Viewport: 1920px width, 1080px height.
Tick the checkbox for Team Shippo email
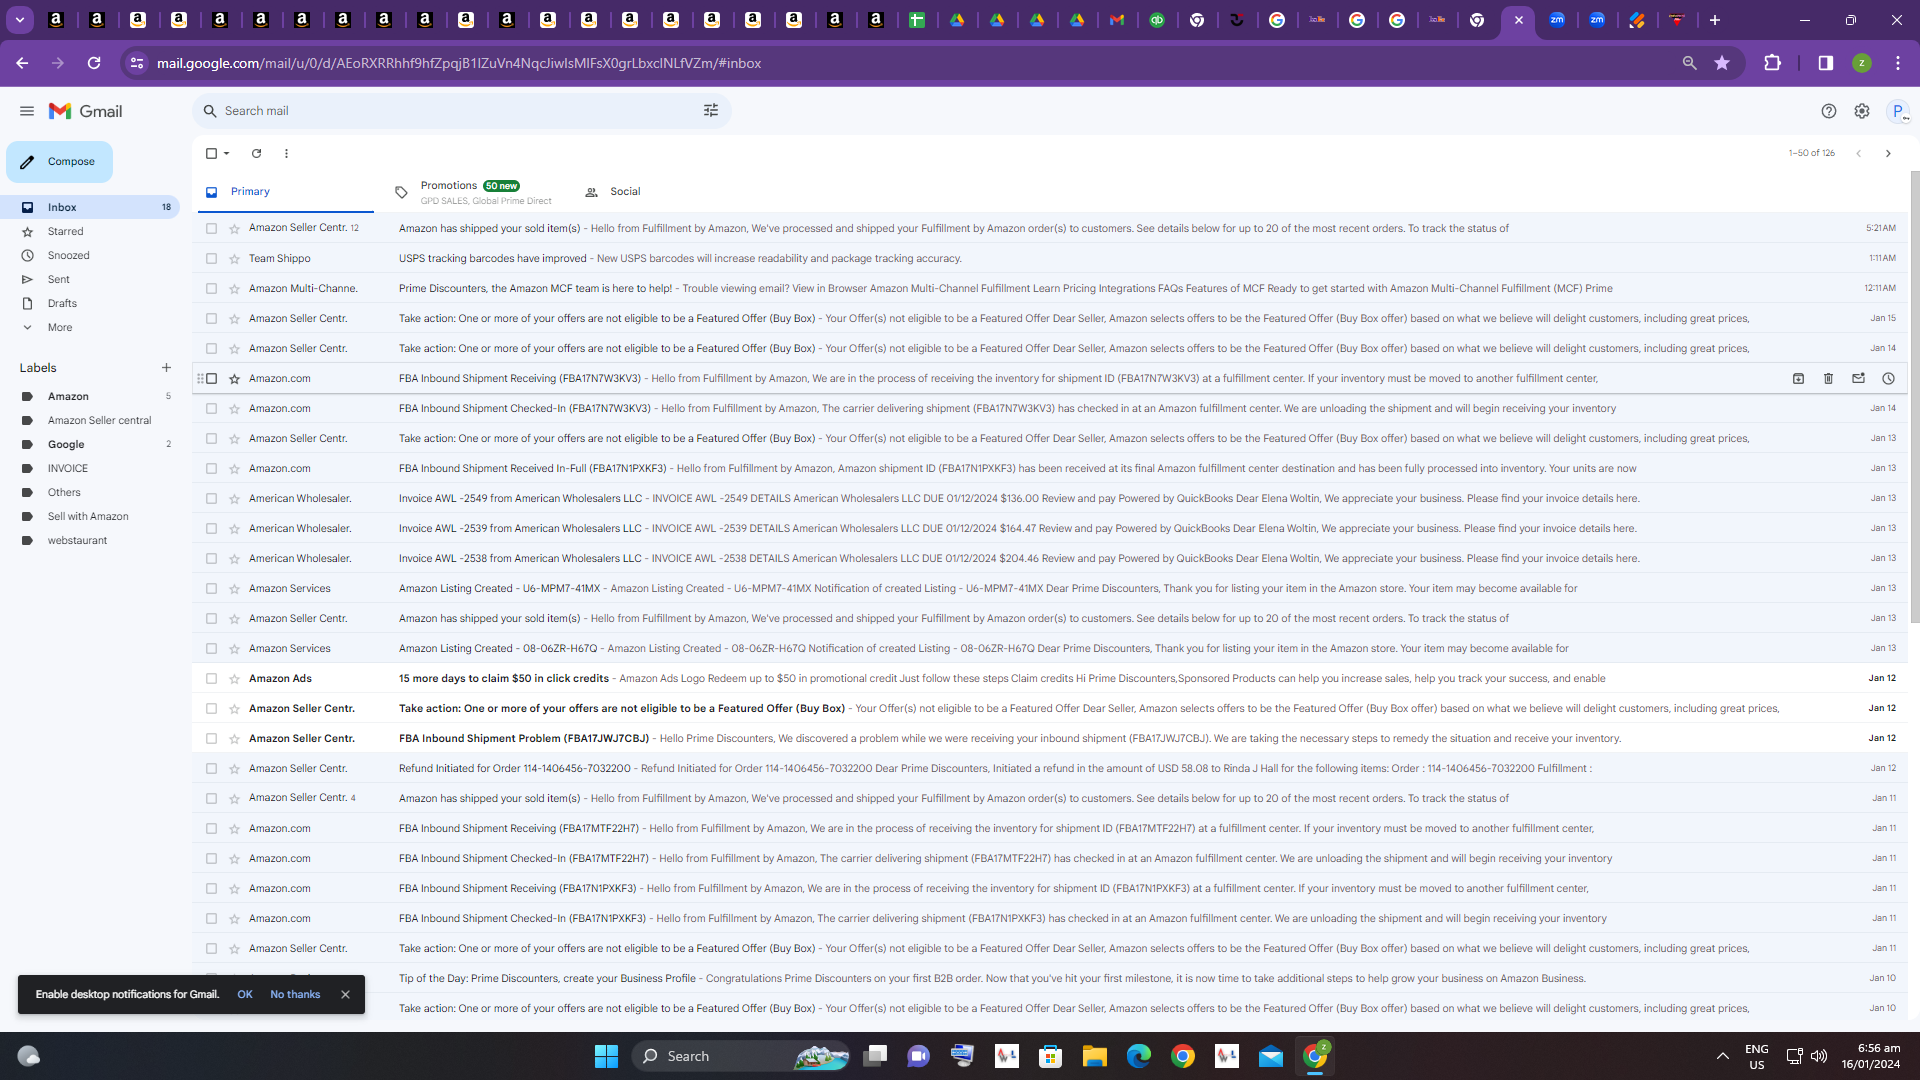point(211,258)
